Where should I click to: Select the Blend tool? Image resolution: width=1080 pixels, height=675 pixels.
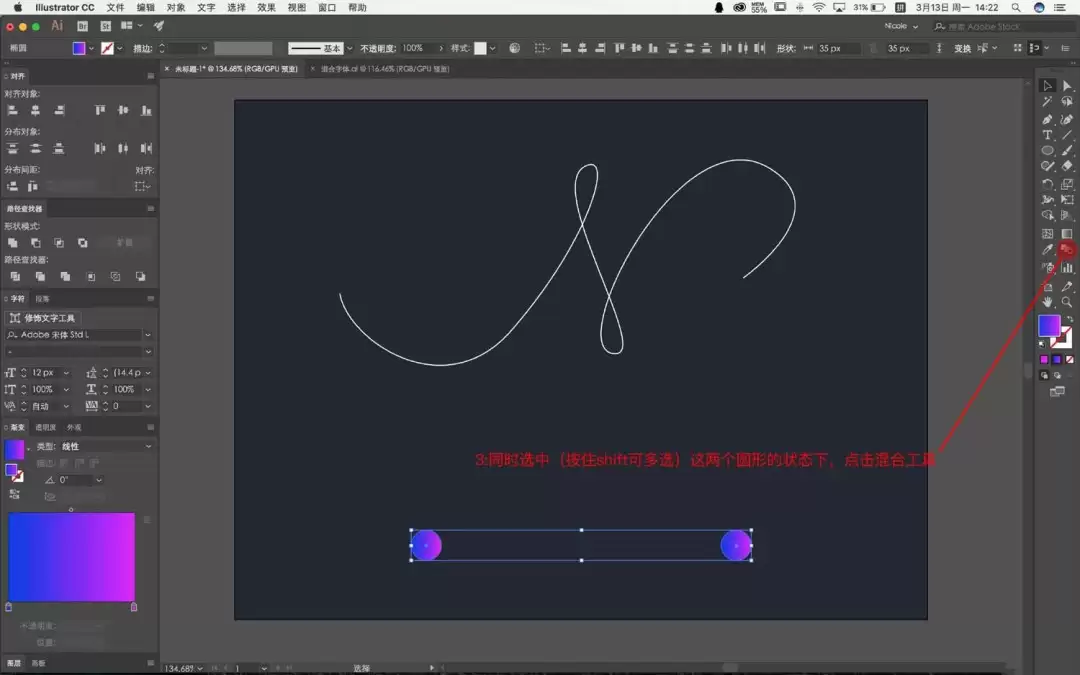pyautogui.click(x=1067, y=249)
